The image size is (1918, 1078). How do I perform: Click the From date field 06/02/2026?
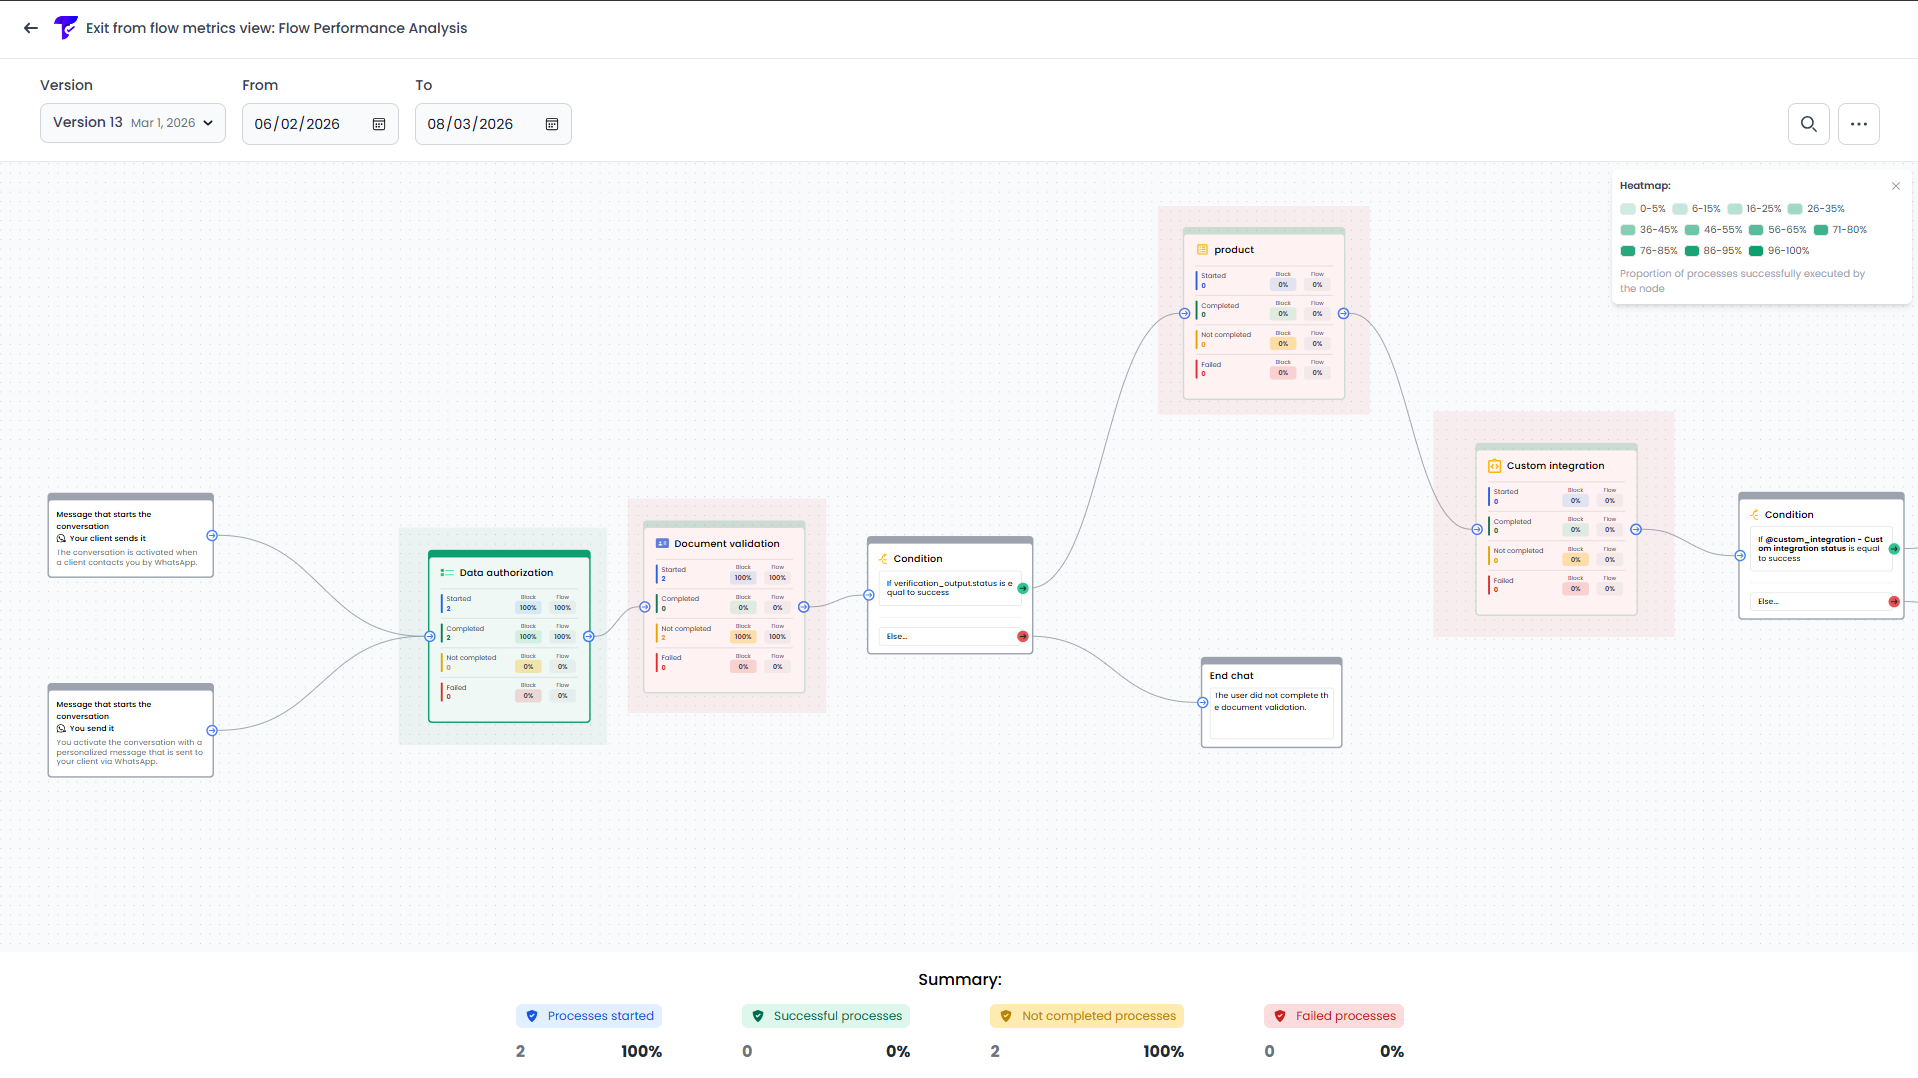click(297, 124)
